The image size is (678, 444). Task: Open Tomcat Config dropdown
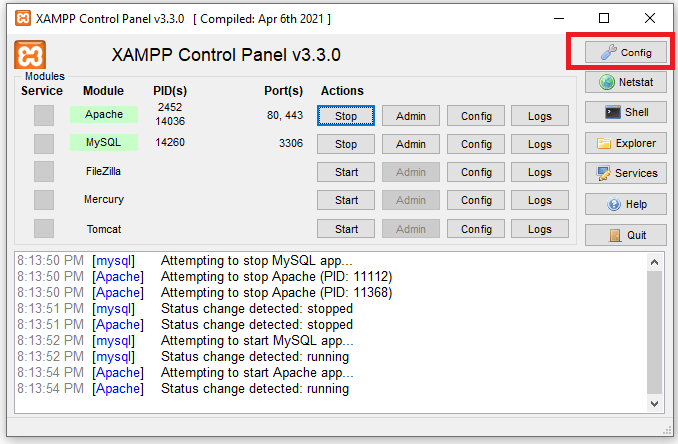coord(476,229)
